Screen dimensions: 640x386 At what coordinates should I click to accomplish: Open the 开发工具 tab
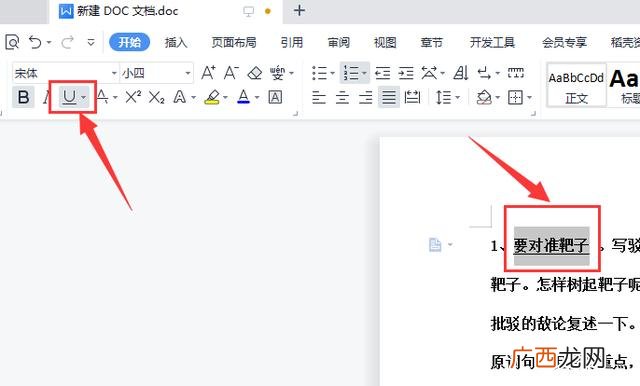pyautogui.click(x=492, y=42)
